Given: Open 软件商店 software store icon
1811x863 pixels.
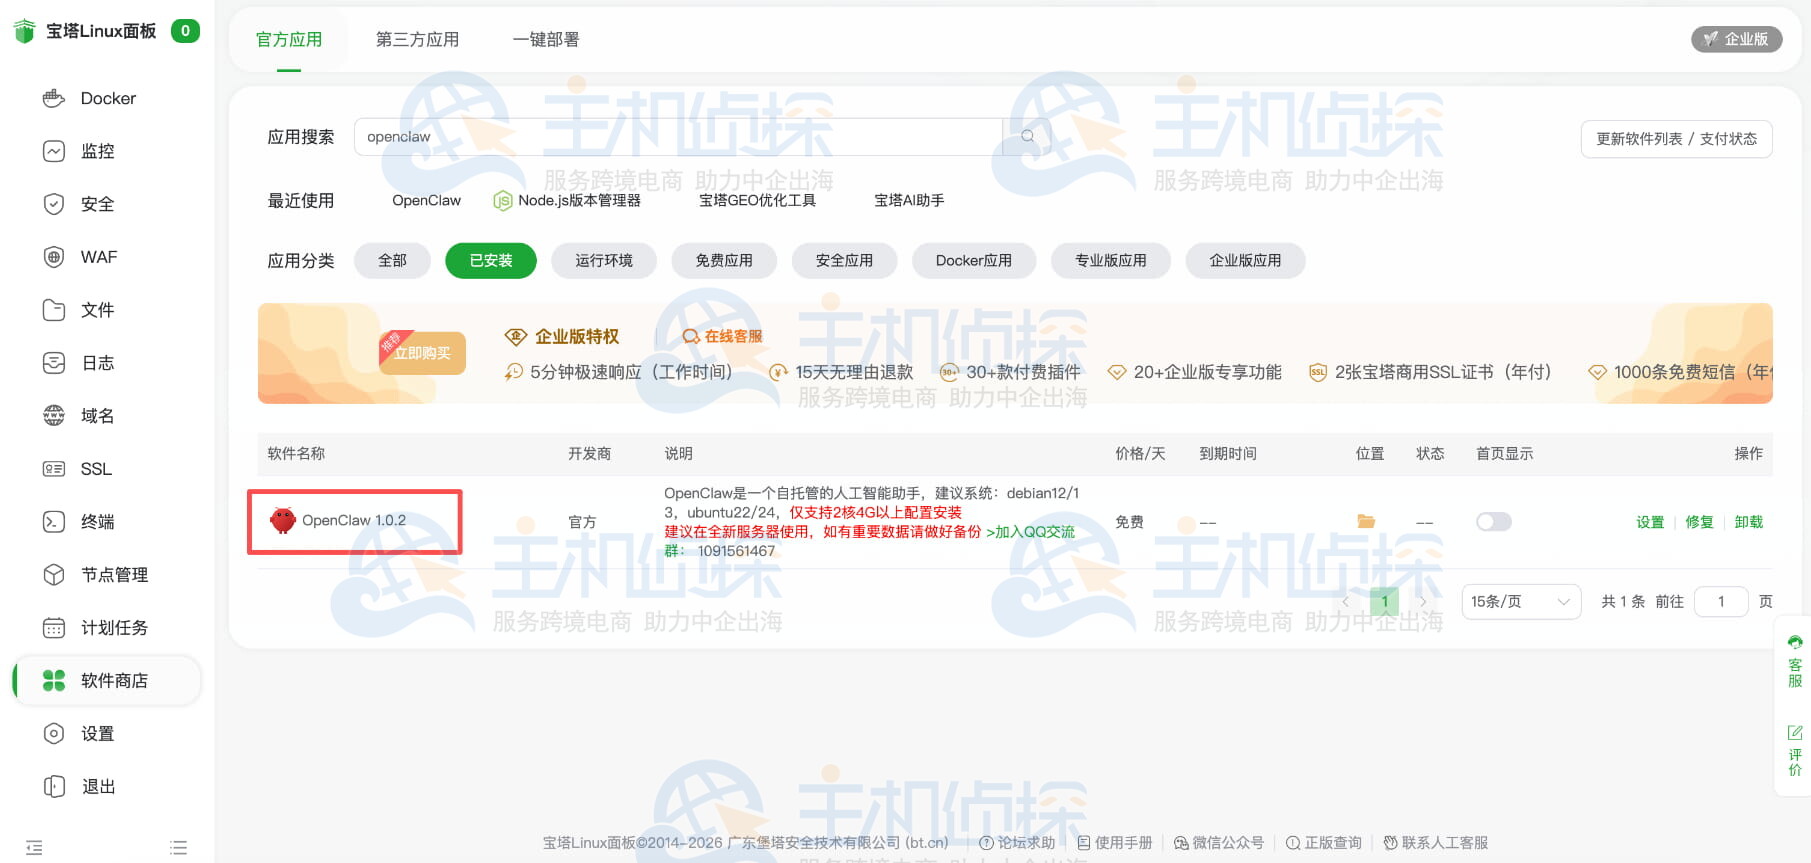Looking at the screenshot, I should pyautogui.click(x=54, y=681).
